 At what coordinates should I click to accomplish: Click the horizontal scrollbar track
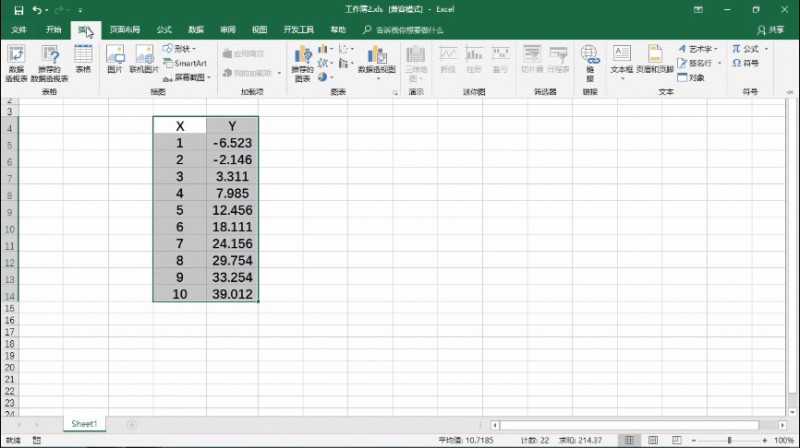pos(629,425)
